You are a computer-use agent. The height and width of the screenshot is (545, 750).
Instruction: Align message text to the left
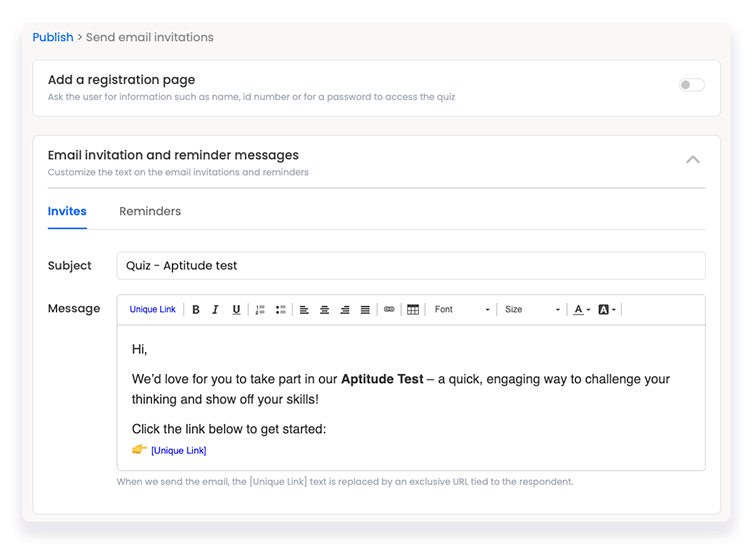tap(305, 310)
